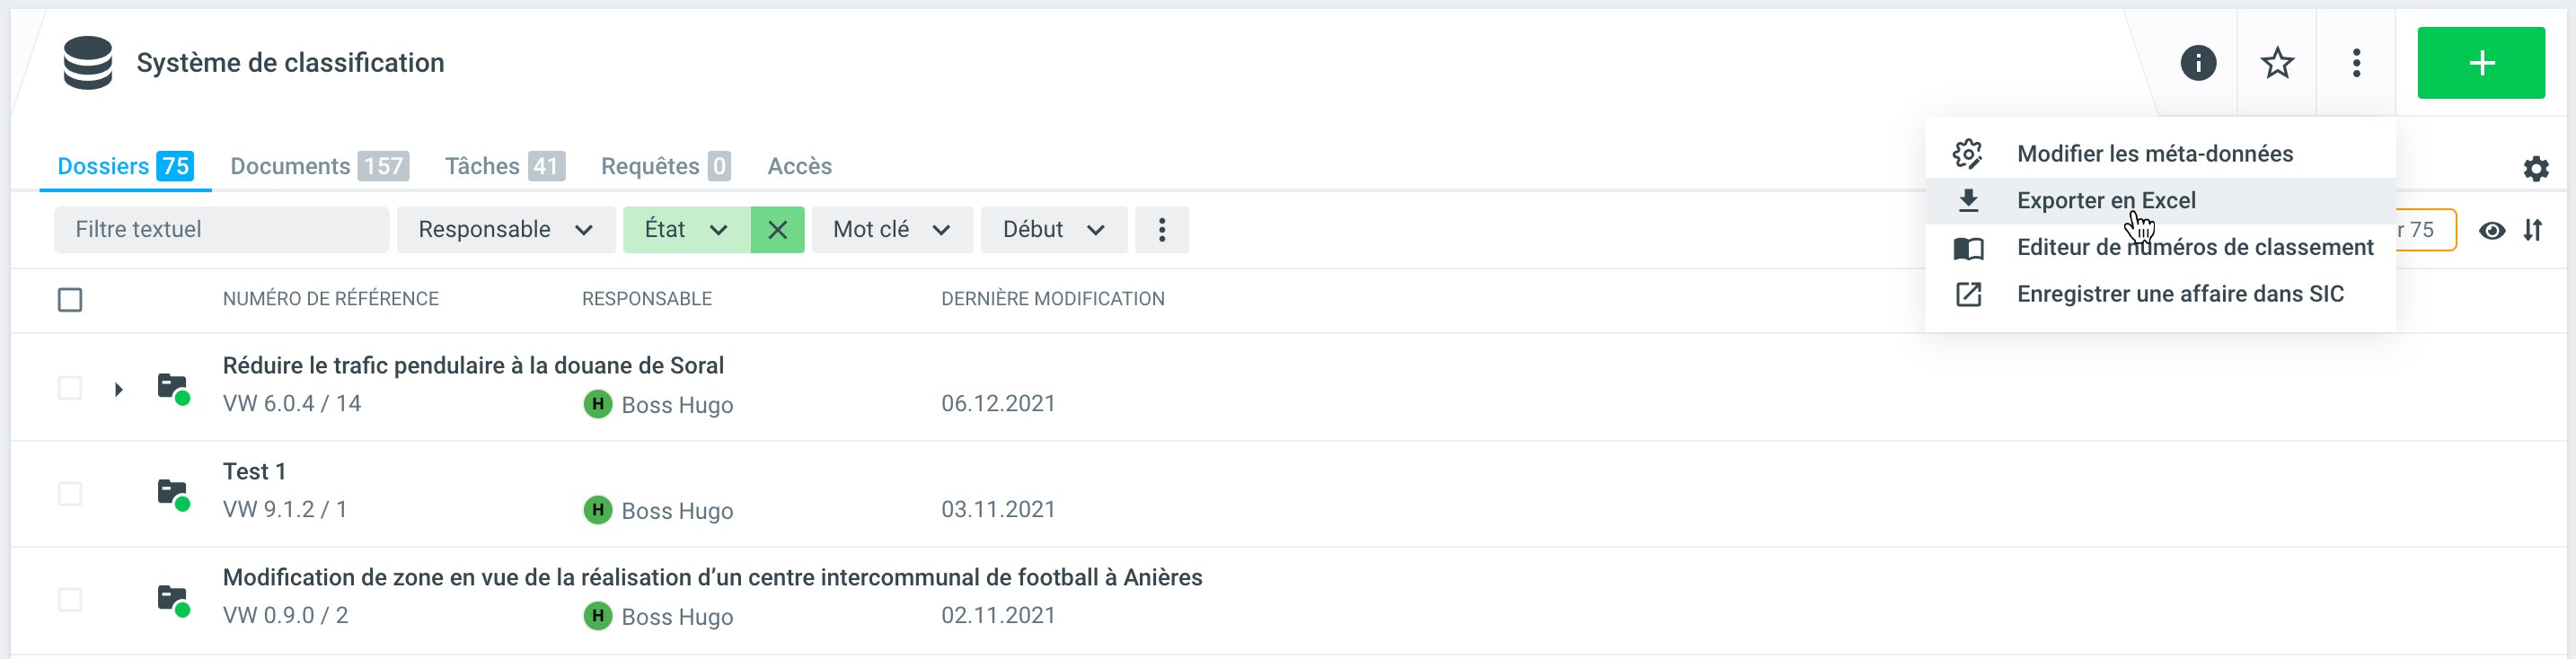Check the select-all header checkbox
2576x659 pixels.
click(x=70, y=299)
